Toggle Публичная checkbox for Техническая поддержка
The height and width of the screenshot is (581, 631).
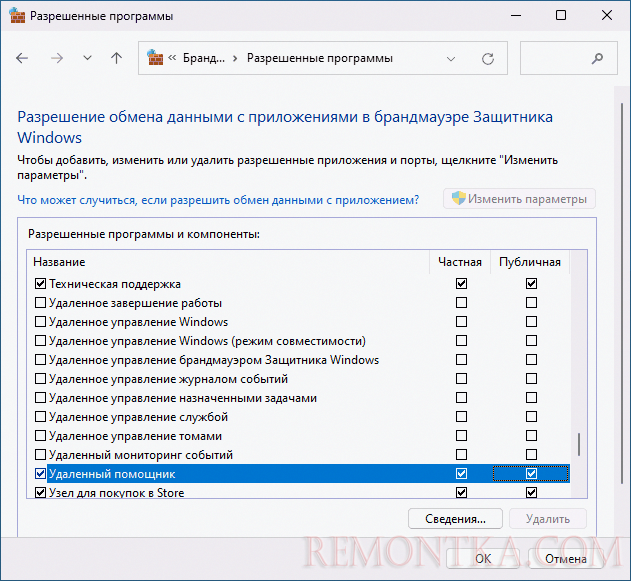tap(531, 284)
